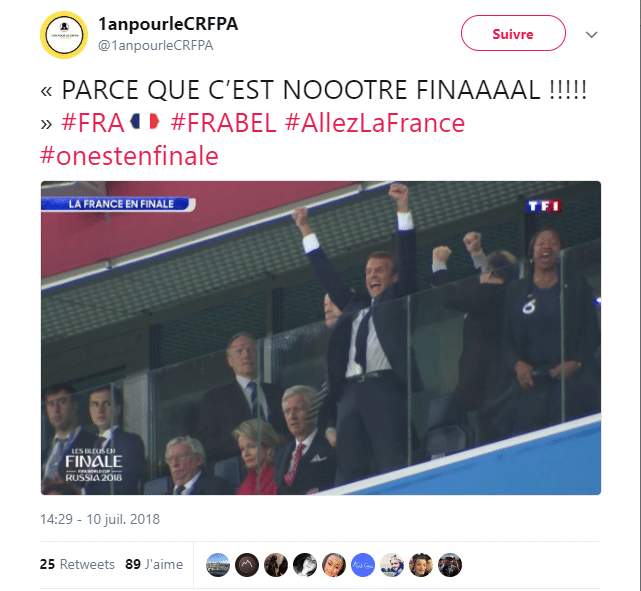Open the #FRABEL hashtag
Screen dimensions: 641x591
tap(223, 123)
